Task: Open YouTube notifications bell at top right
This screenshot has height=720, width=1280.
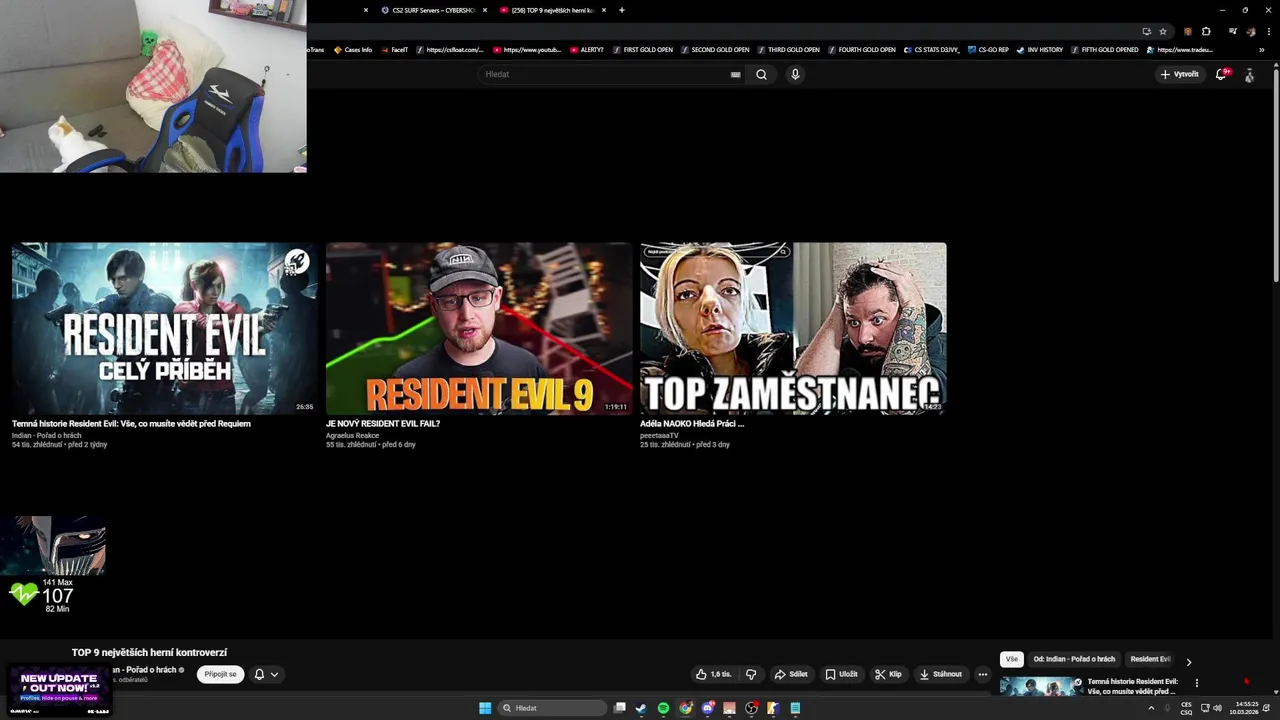Action: [x=1221, y=74]
